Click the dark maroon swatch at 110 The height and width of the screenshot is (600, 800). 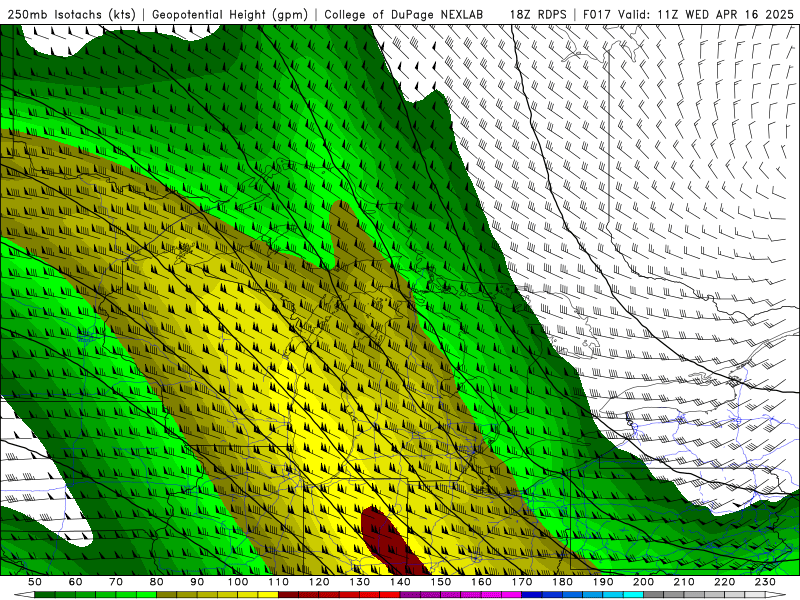tap(289, 595)
